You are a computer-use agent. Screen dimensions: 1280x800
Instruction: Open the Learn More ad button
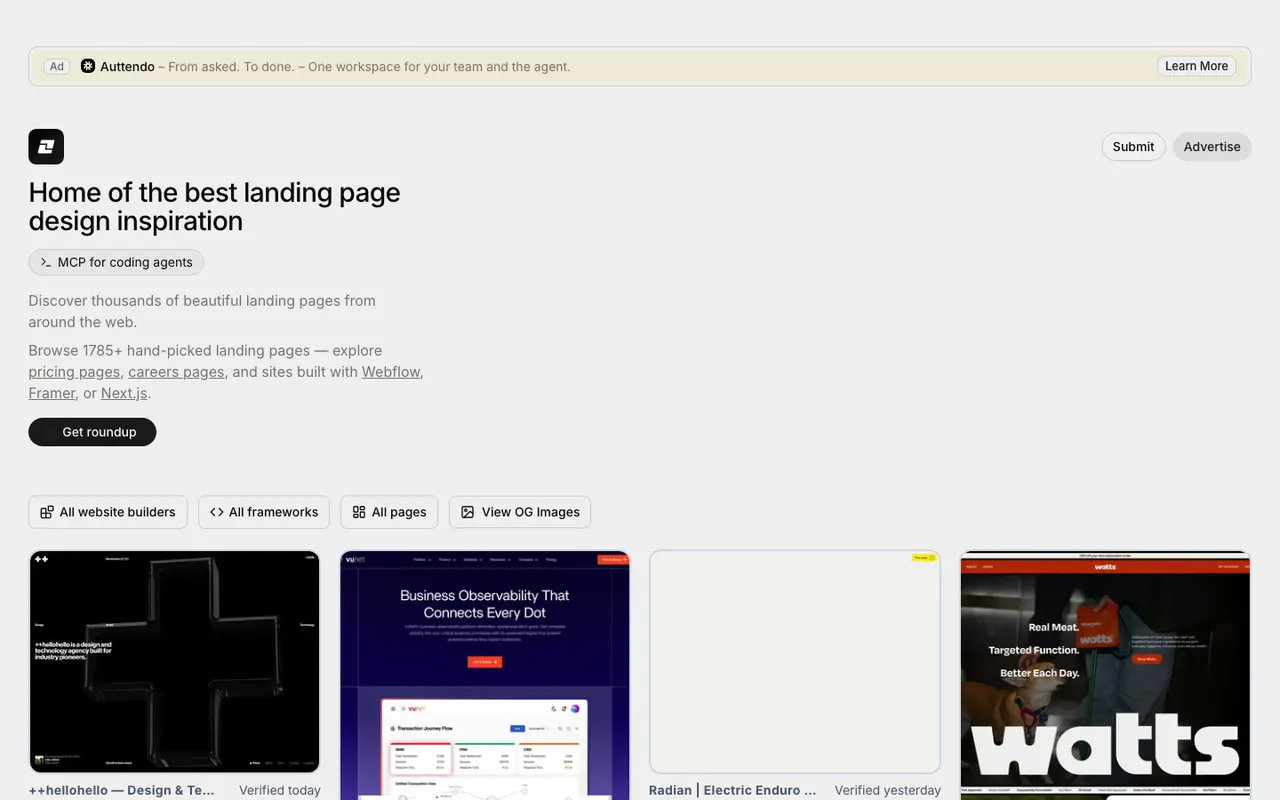point(1196,66)
